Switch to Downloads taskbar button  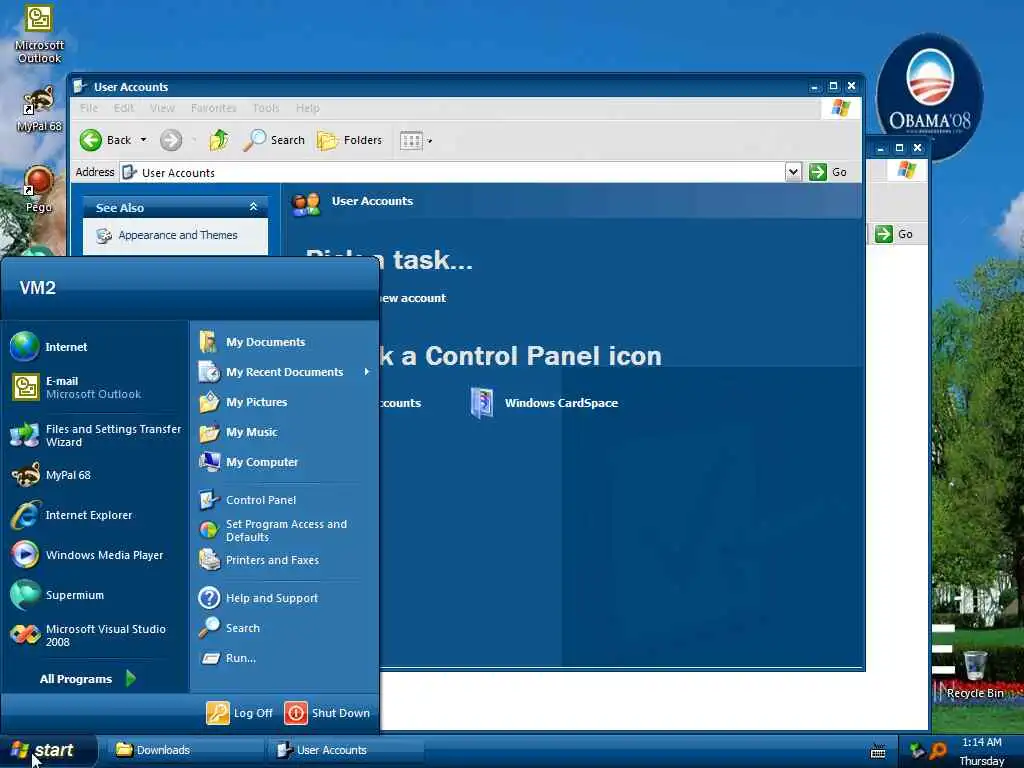[x=184, y=750]
